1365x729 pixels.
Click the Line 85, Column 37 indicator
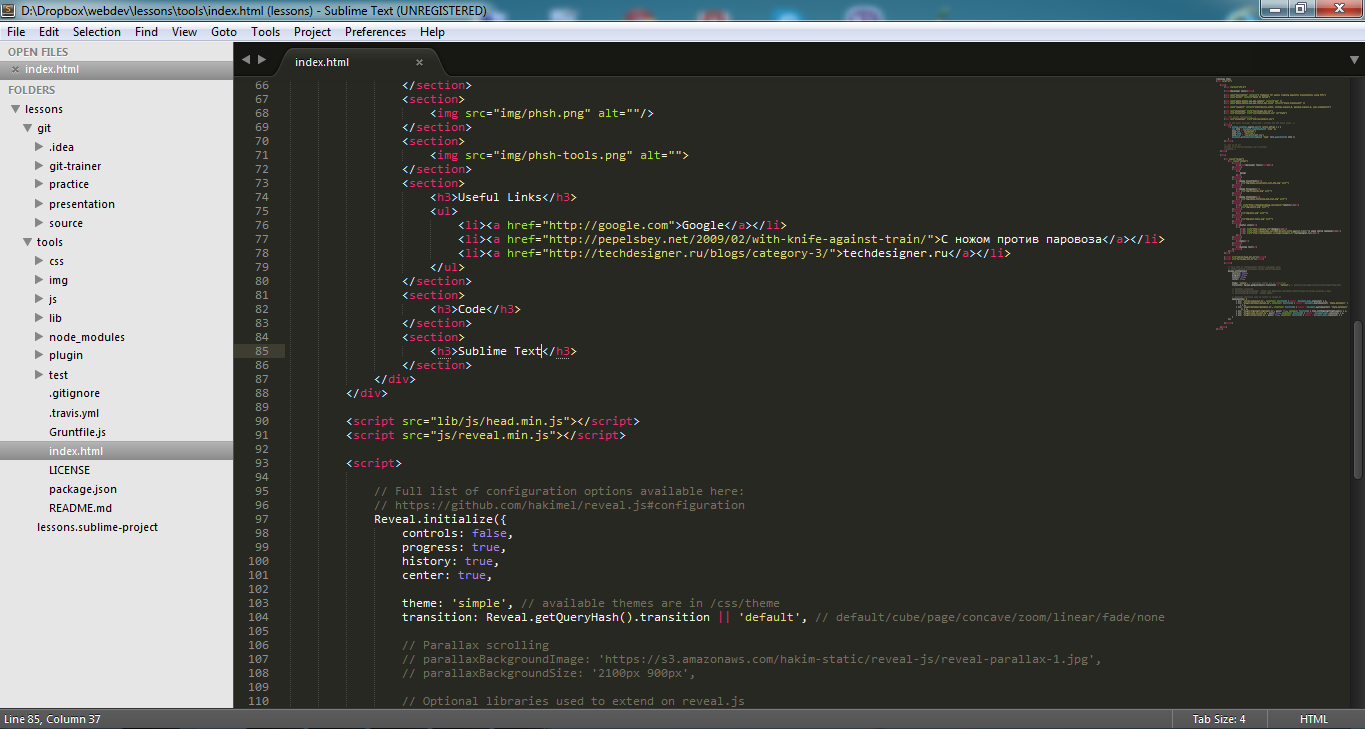53,718
